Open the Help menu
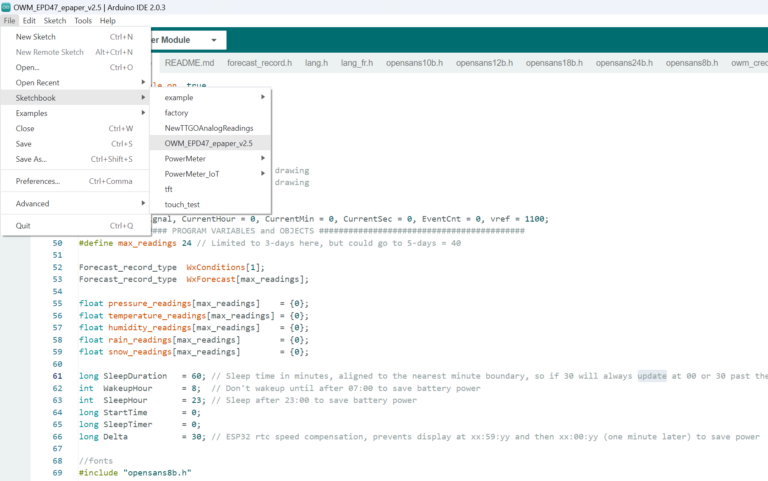The height and width of the screenshot is (481, 768). [x=108, y=20]
